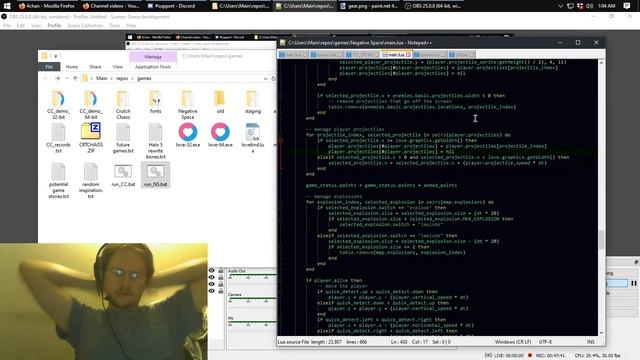
Task: Select the love-32.exe file
Action: [x=188, y=136]
